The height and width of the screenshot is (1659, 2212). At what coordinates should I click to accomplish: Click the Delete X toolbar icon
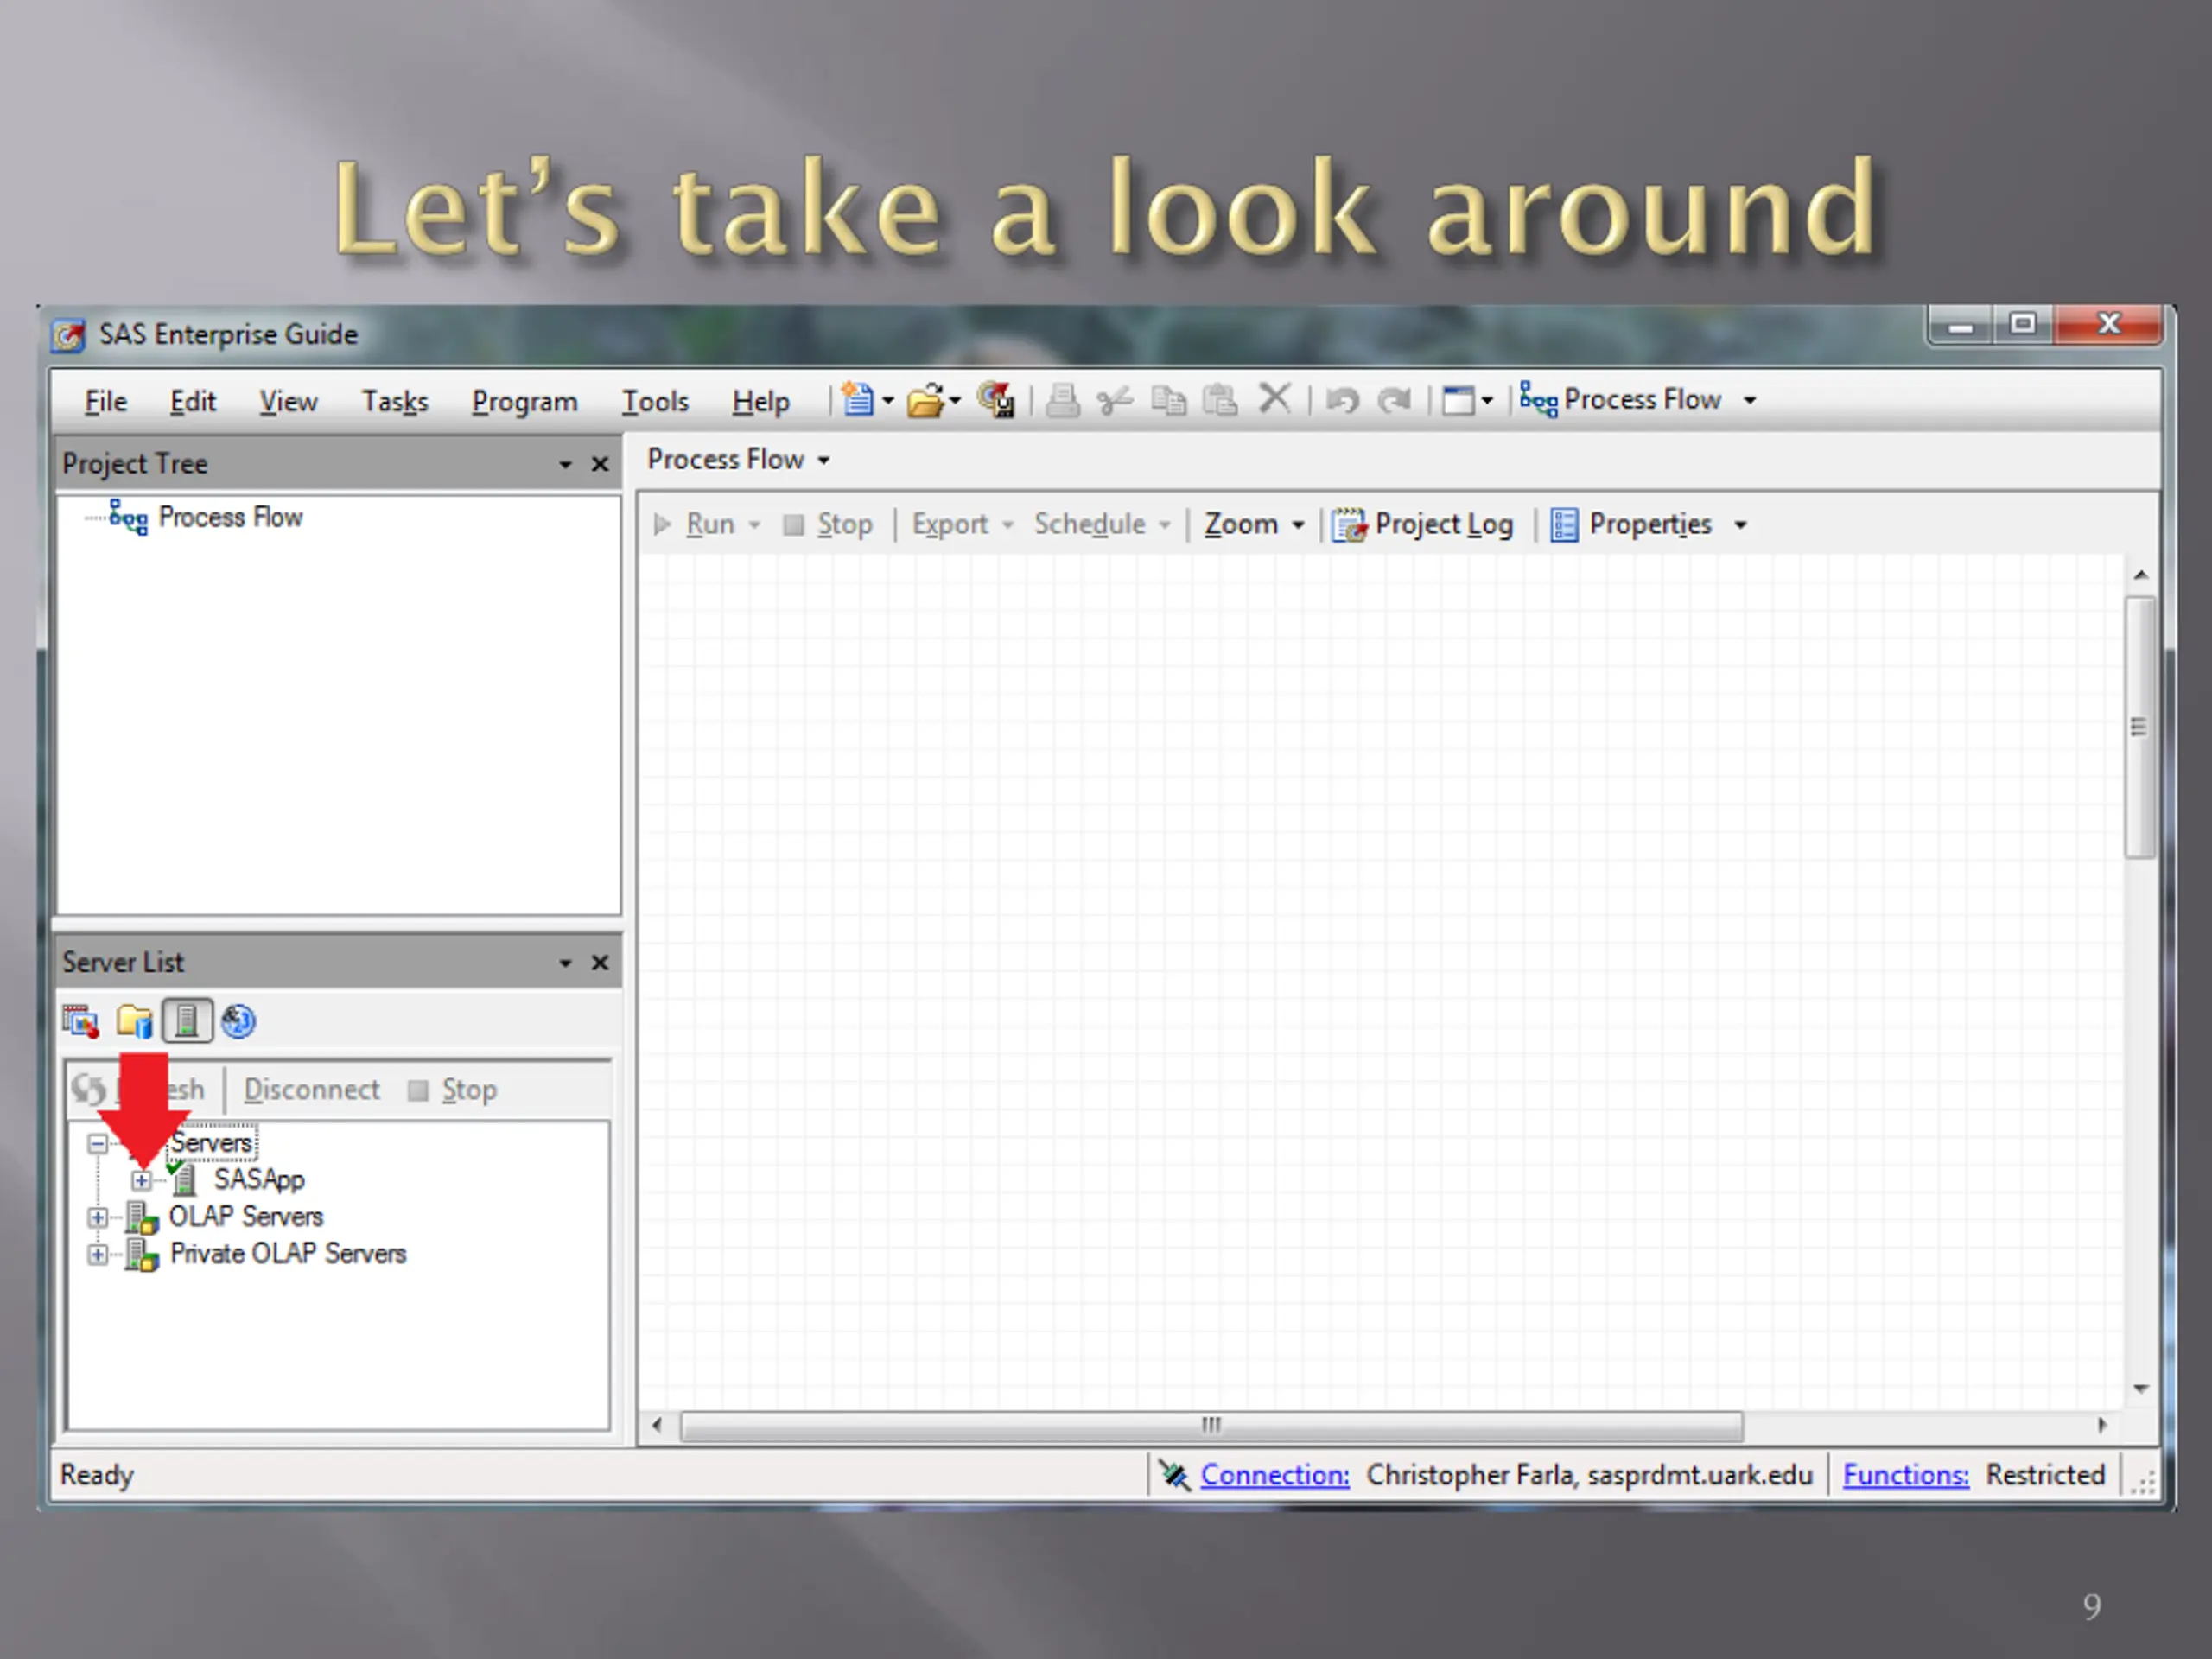tap(1274, 398)
